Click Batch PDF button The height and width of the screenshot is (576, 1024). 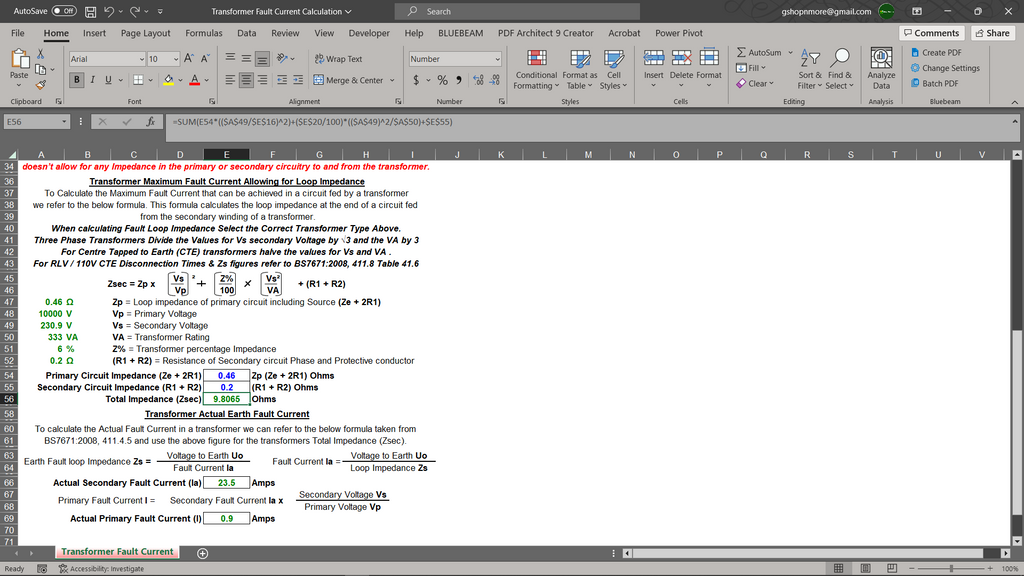coord(935,84)
